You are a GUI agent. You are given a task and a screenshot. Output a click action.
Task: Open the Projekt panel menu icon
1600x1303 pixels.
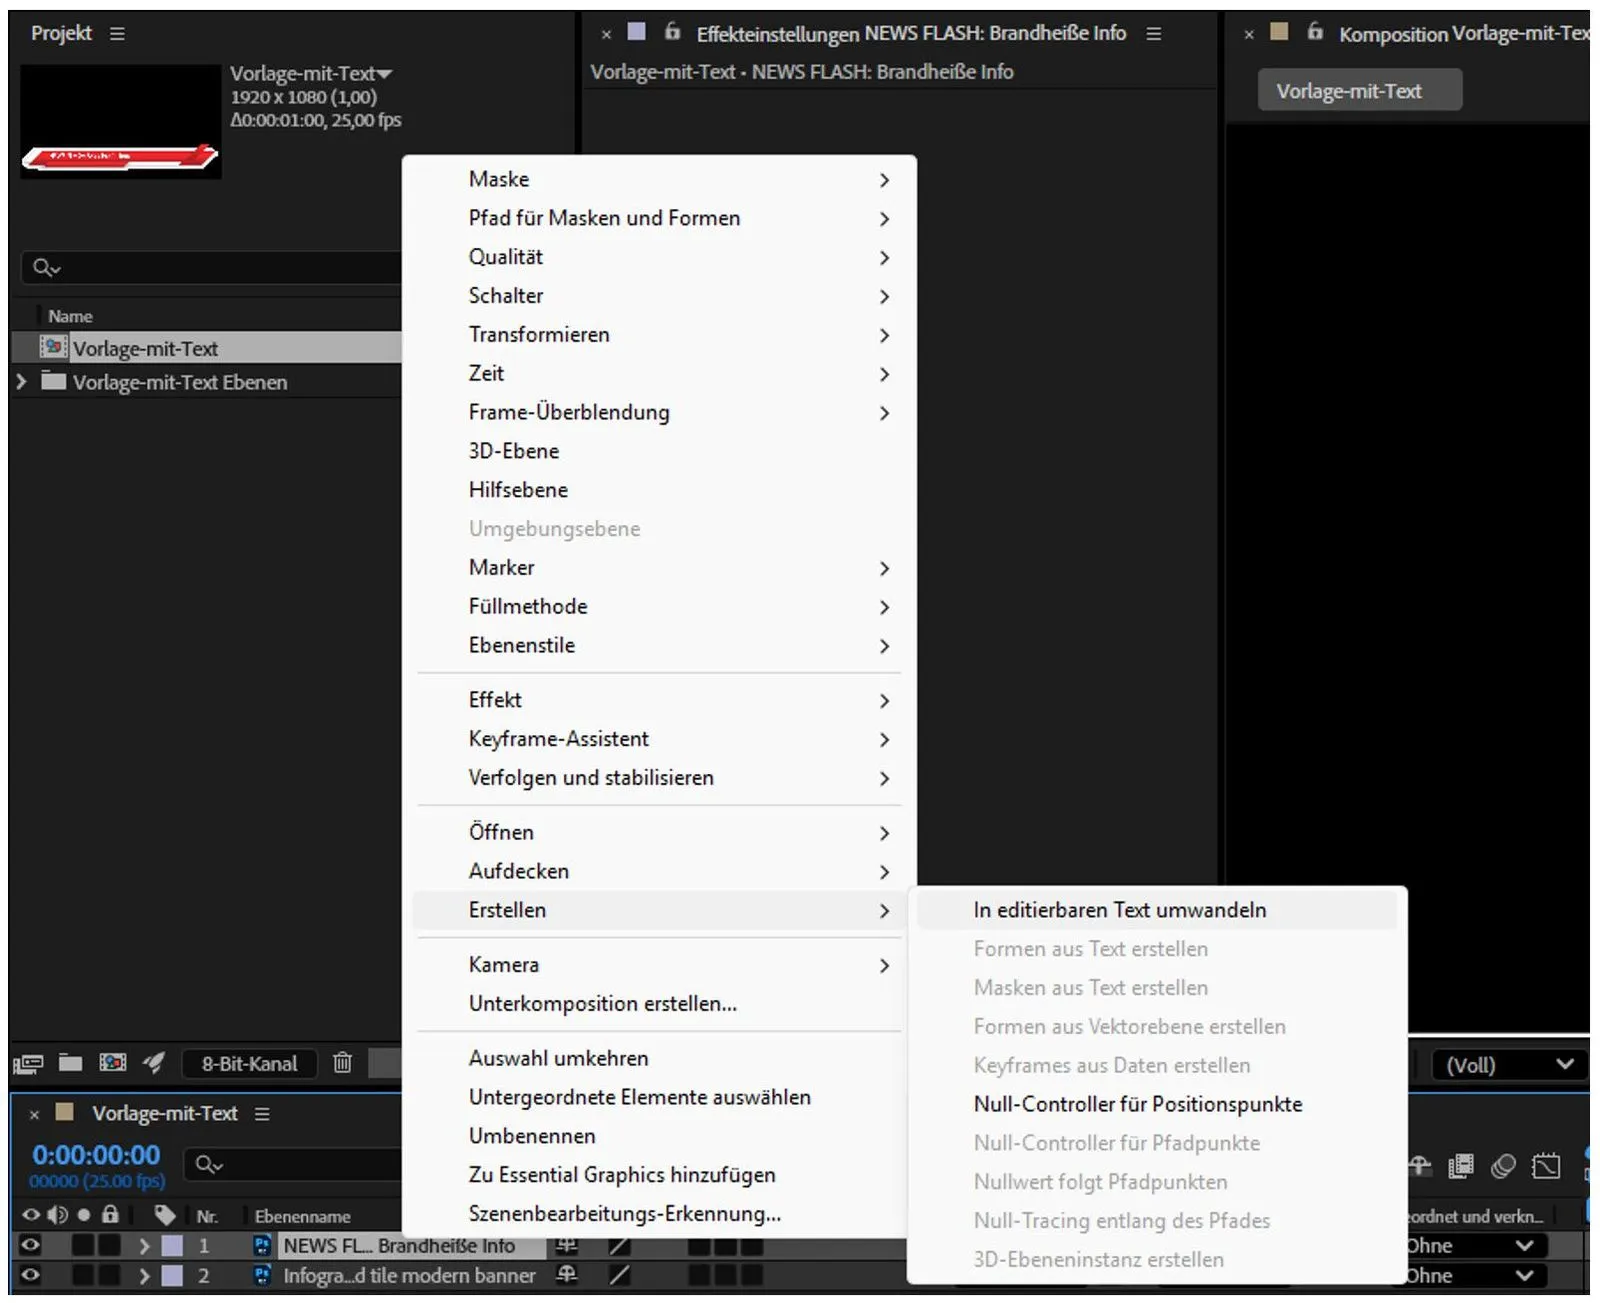tap(117, 33)
